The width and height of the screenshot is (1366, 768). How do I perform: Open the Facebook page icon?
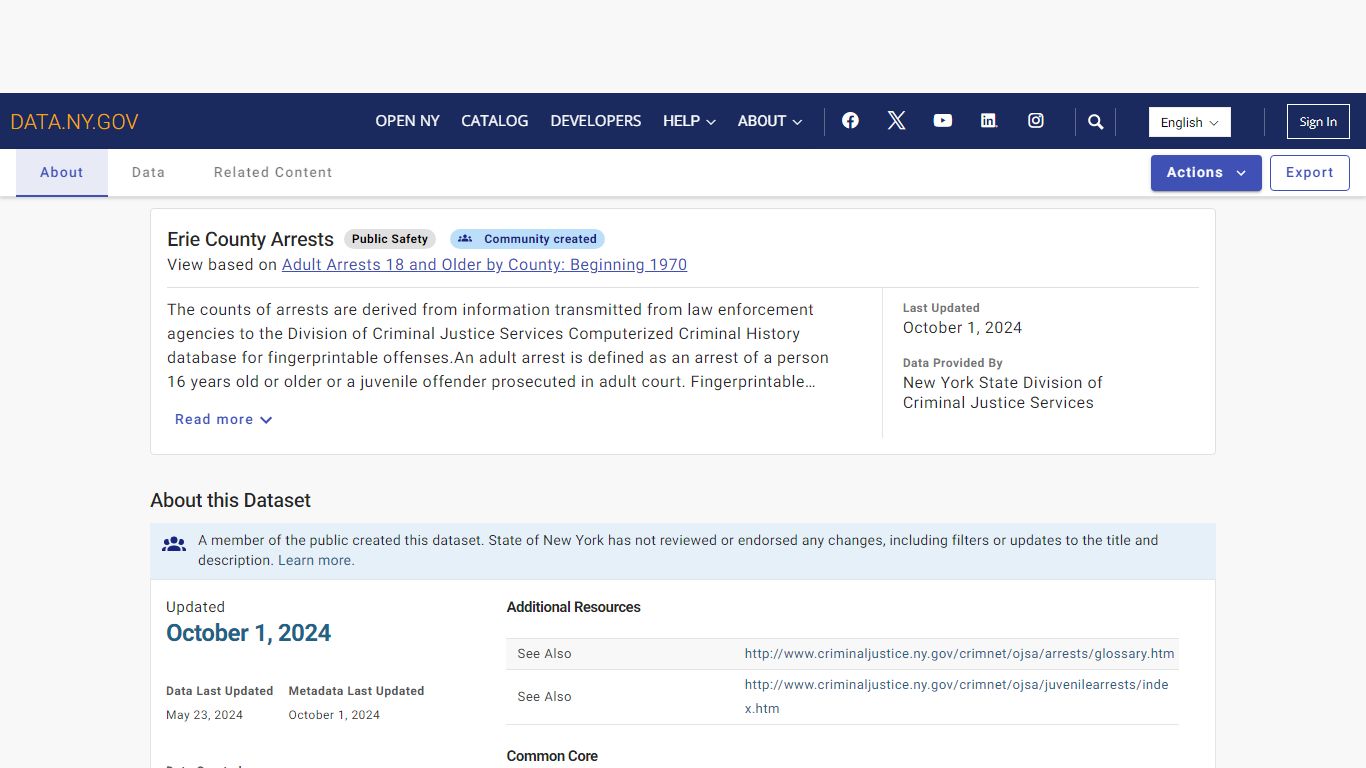[850, 121]
